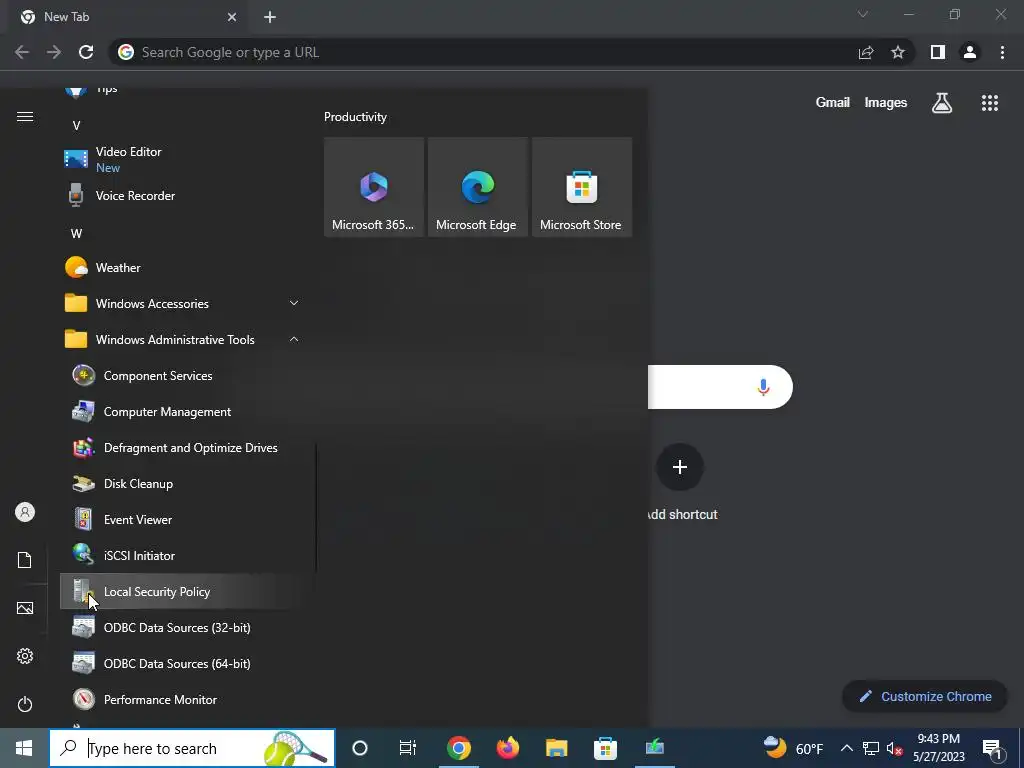This screenshot has width=1024, height=768.
Task: Open Gmail link
Action: (x=833, y=103)
